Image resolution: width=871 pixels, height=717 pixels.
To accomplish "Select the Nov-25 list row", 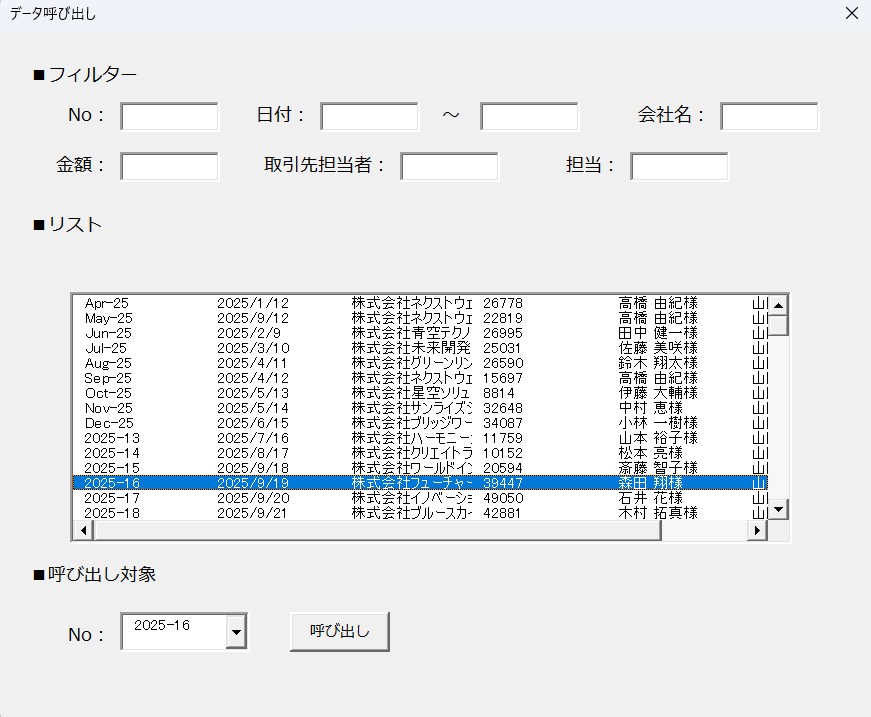I will click(x=420, y=408).
